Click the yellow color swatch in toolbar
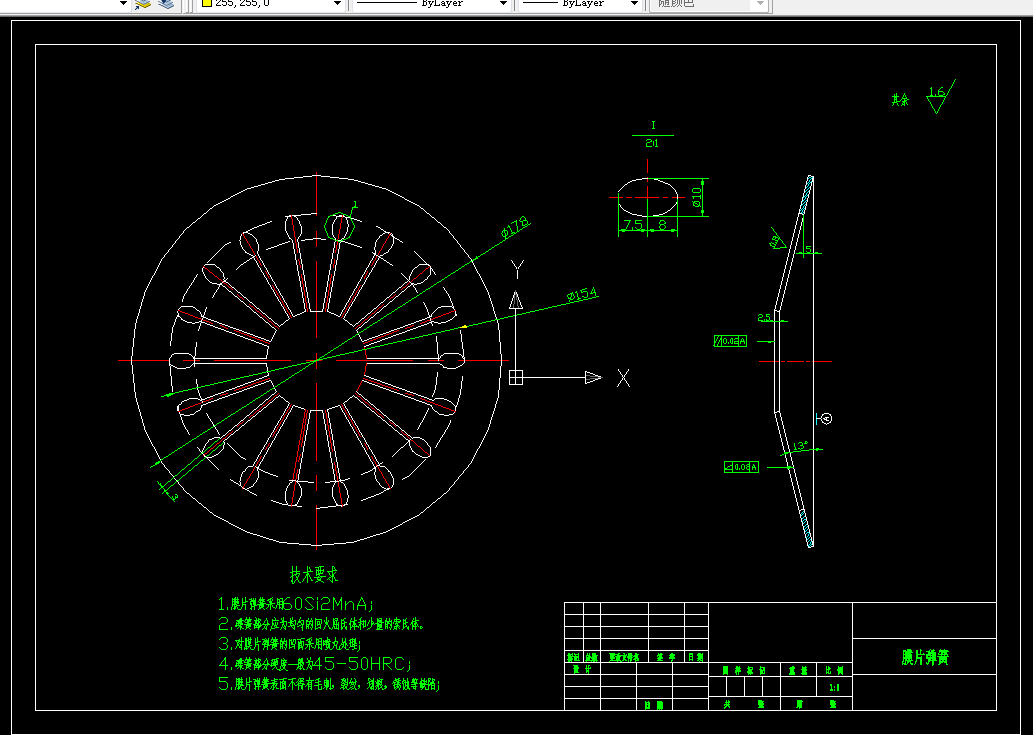 [x=206, y=3]
